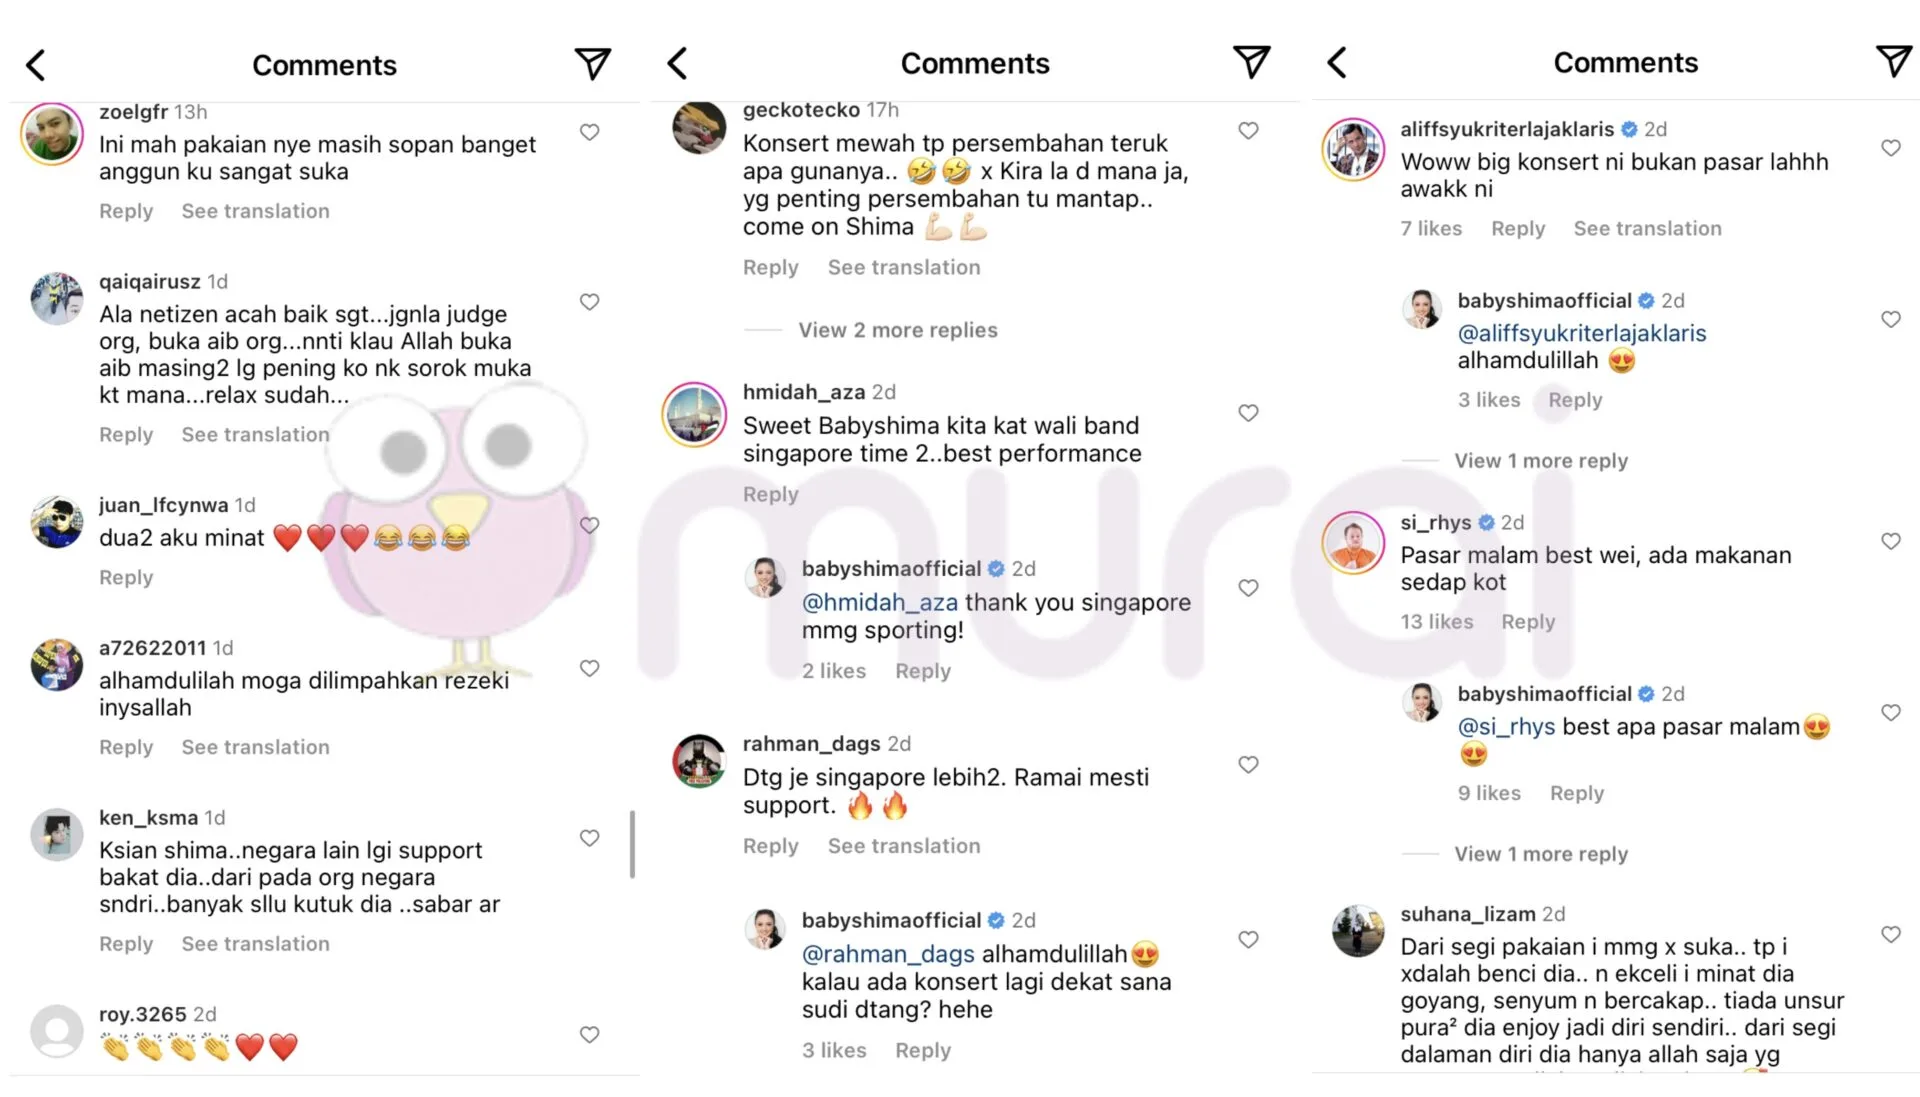Open the @hmidah_aza mention in babyshimaofficial's reply
Viewport: 1920px width, 1097px height.
point(880,603)
